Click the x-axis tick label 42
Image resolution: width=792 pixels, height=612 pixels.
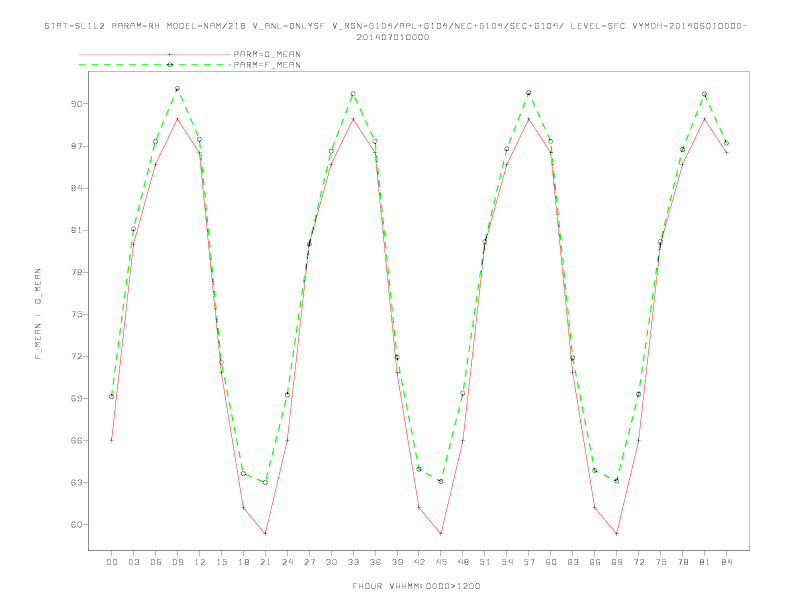[419, 562]
